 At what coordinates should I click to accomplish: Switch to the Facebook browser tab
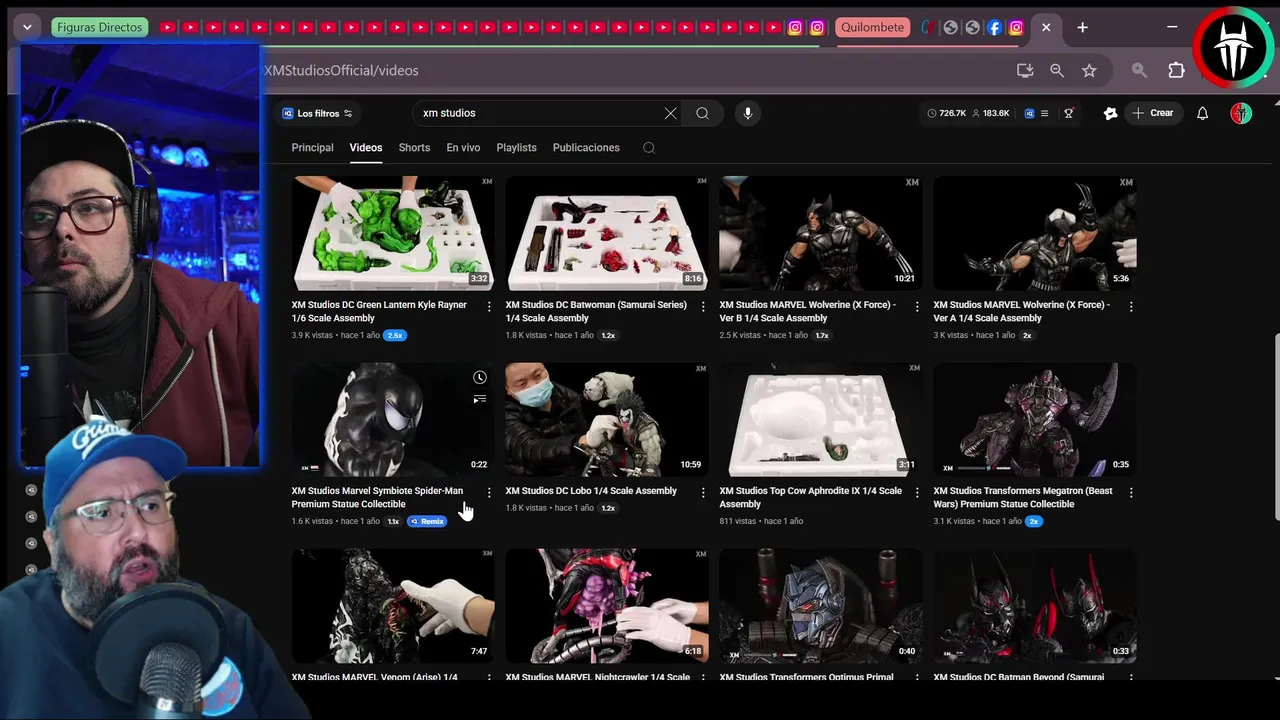[x=994, y=28]
